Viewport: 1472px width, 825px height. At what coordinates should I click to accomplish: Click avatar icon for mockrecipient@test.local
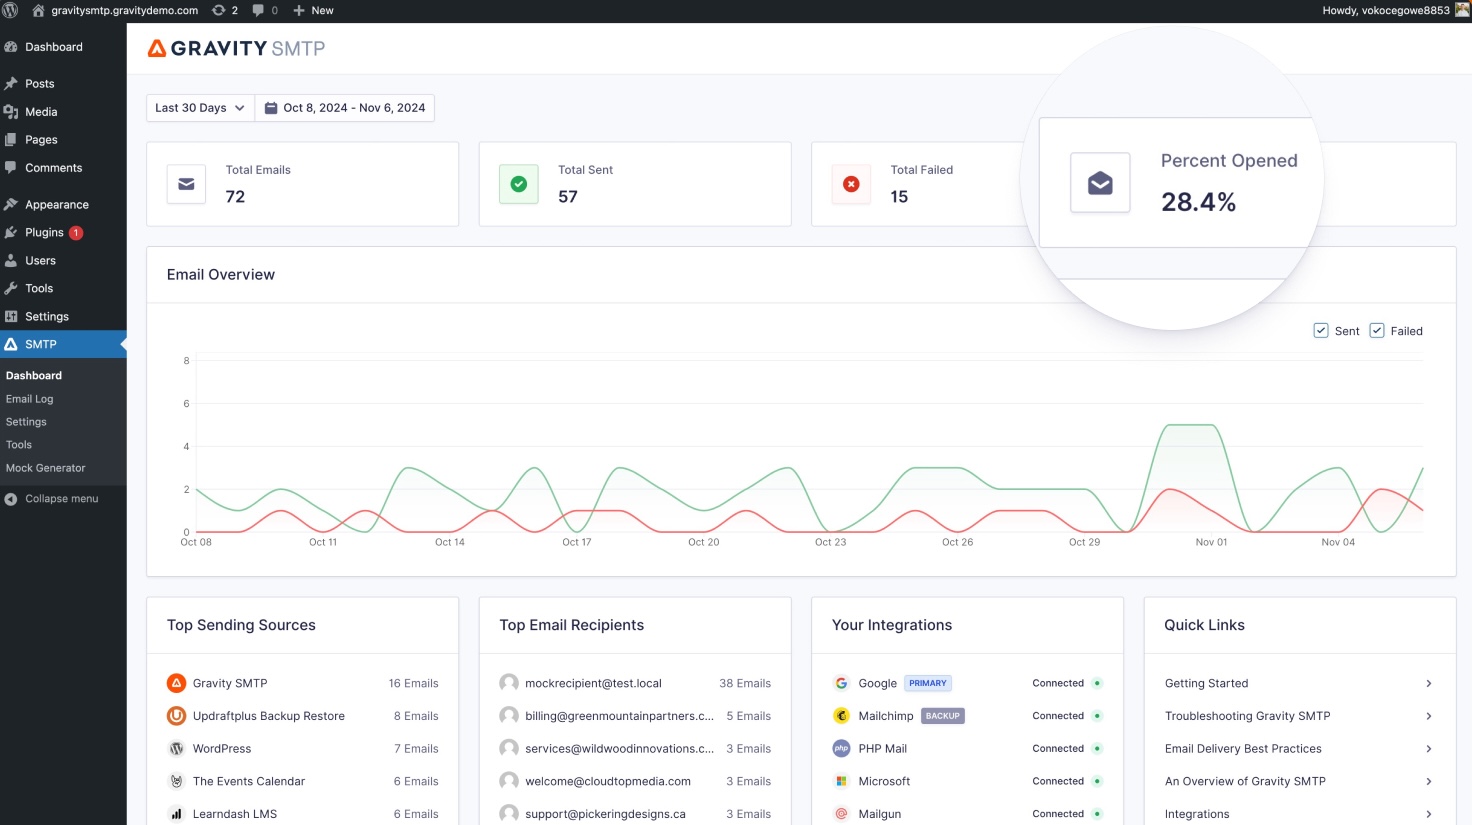coord(509,683)
